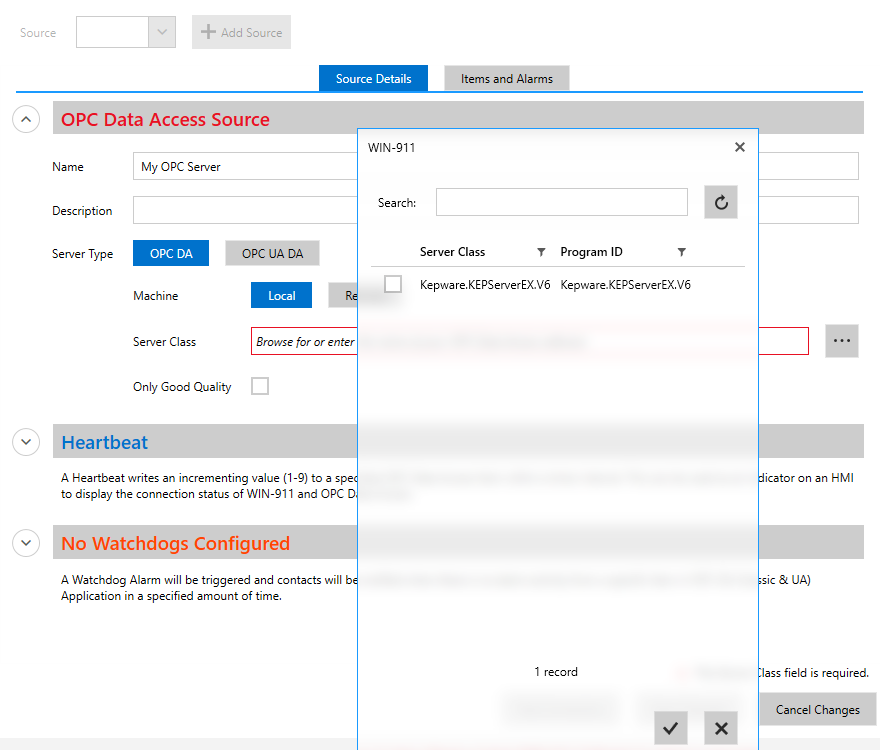The height and width of the screenshot is (750, 880).
Task: Click the Name field containing My OPC Server
Action: pyautogui.click(x=245, y=166)
